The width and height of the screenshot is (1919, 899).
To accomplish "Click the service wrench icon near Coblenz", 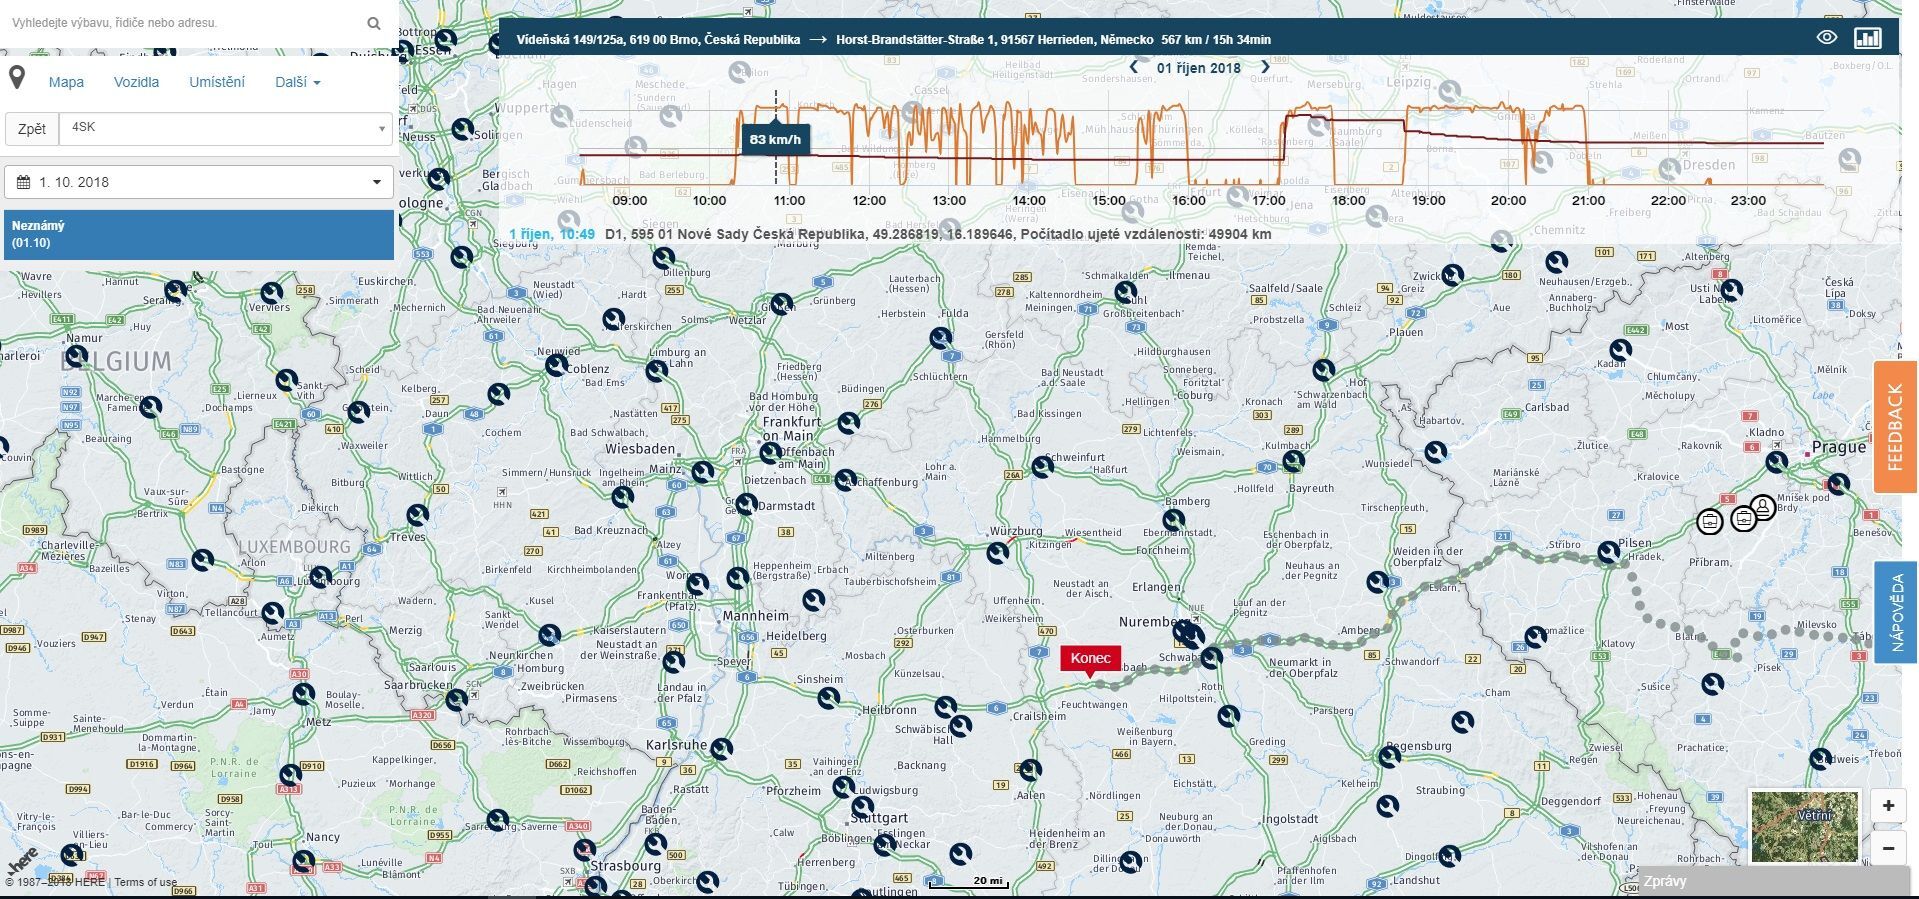I will (556, 365).
